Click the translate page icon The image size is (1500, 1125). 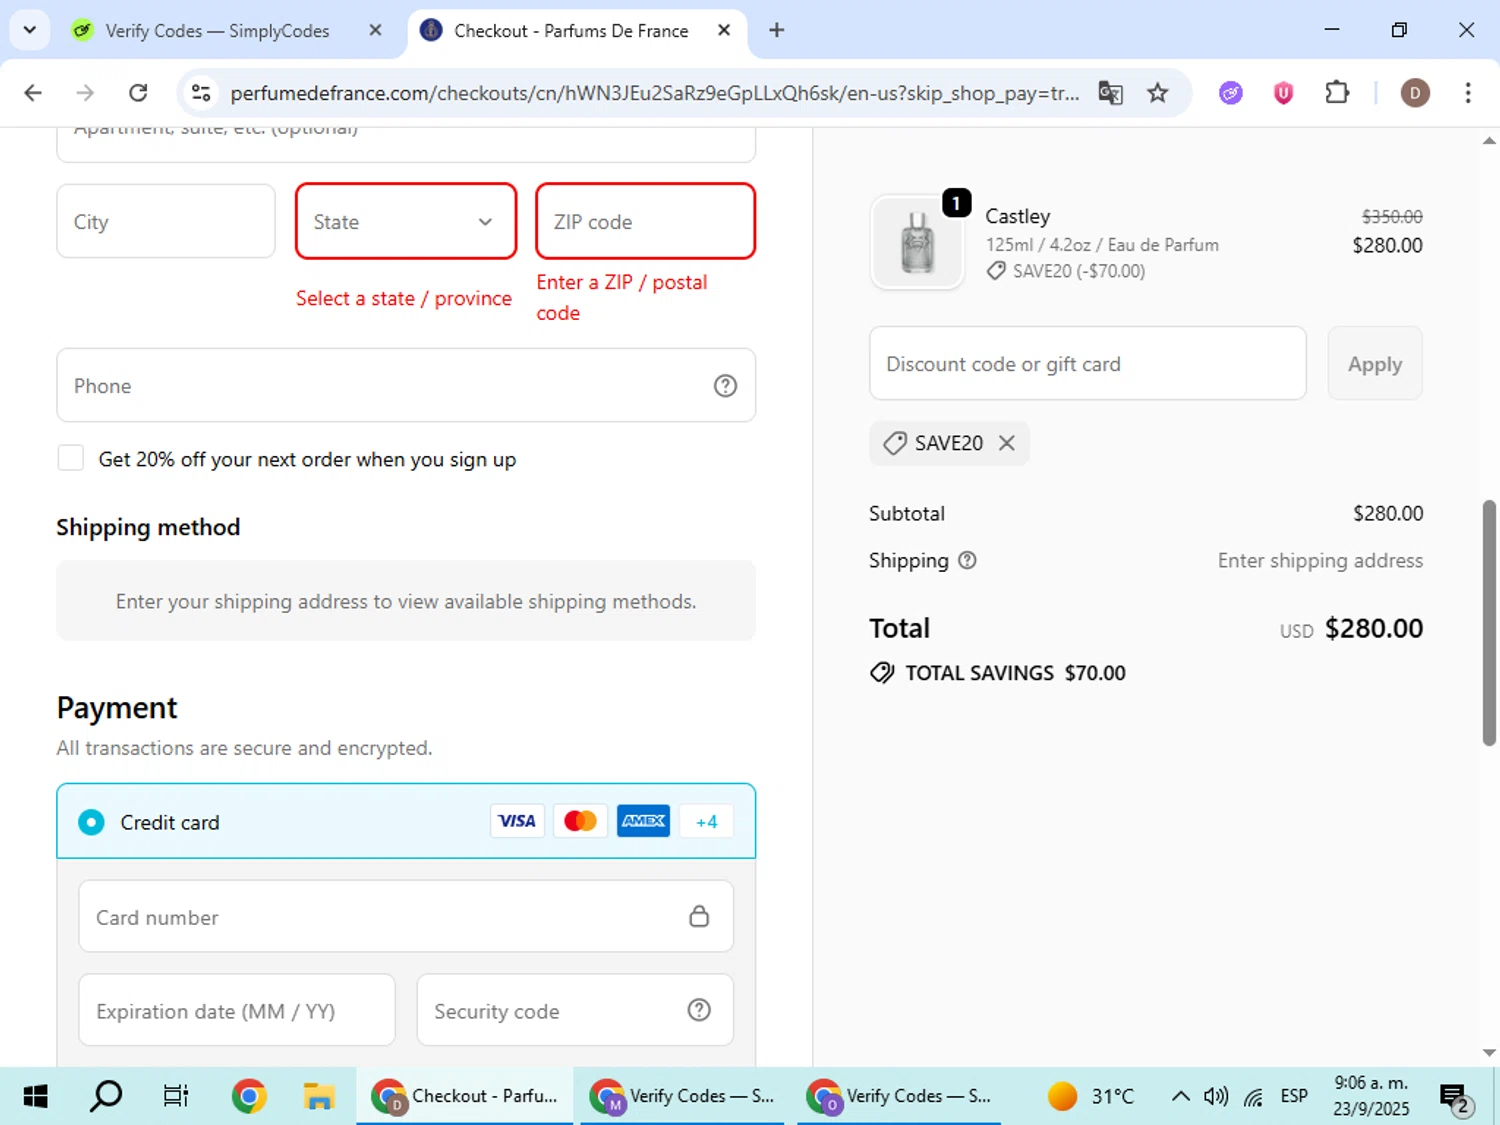1110,93
